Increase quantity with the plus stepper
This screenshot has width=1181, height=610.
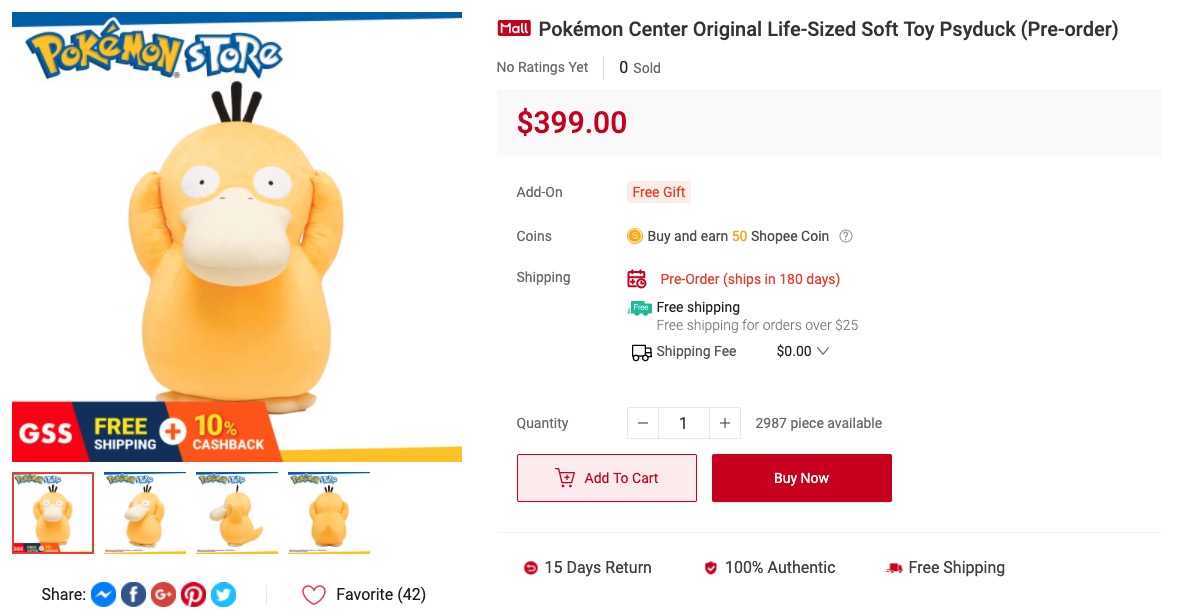(x=724, y=423)
